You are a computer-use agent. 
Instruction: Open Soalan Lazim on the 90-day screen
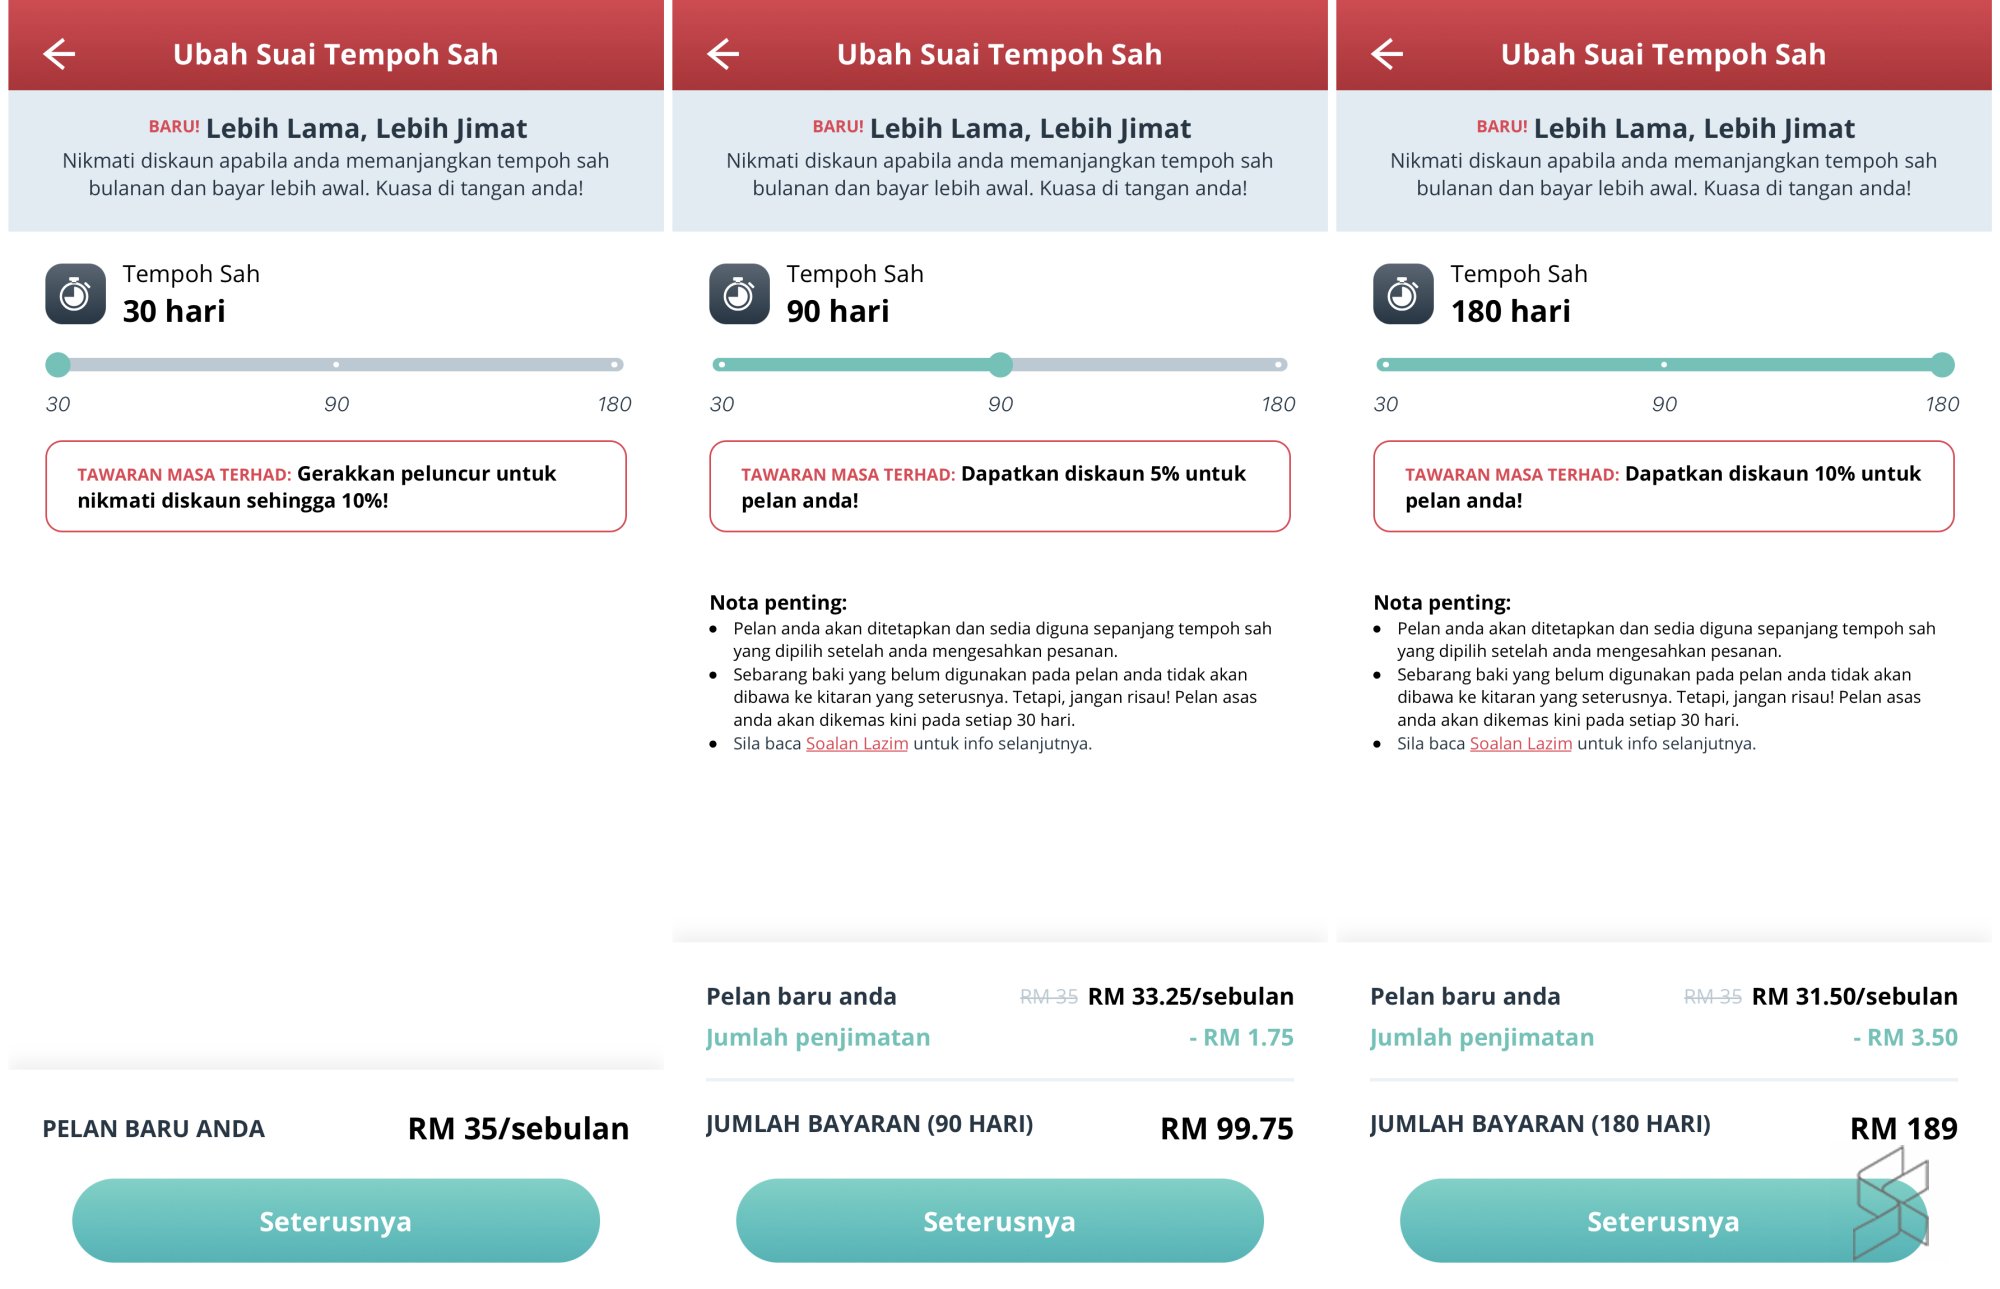(x=856, y=743)
